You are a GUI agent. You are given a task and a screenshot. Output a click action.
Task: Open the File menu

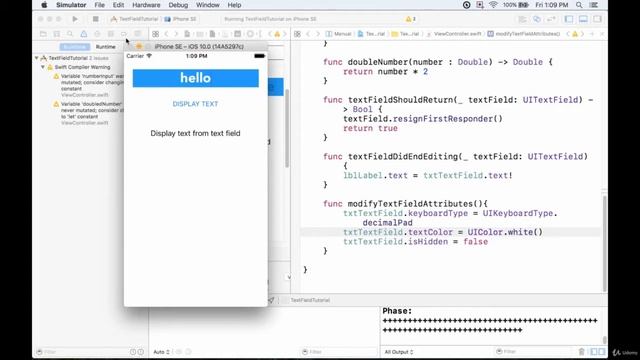coord(100,5)
